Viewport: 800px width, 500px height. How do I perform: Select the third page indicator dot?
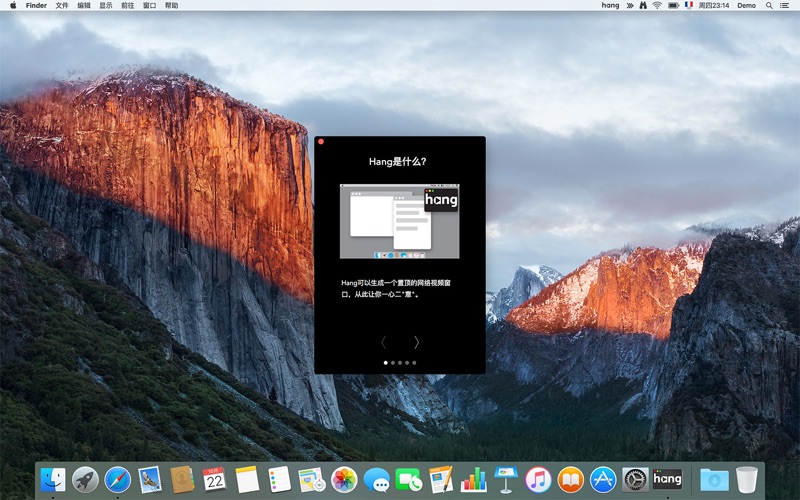pos(400,363)
